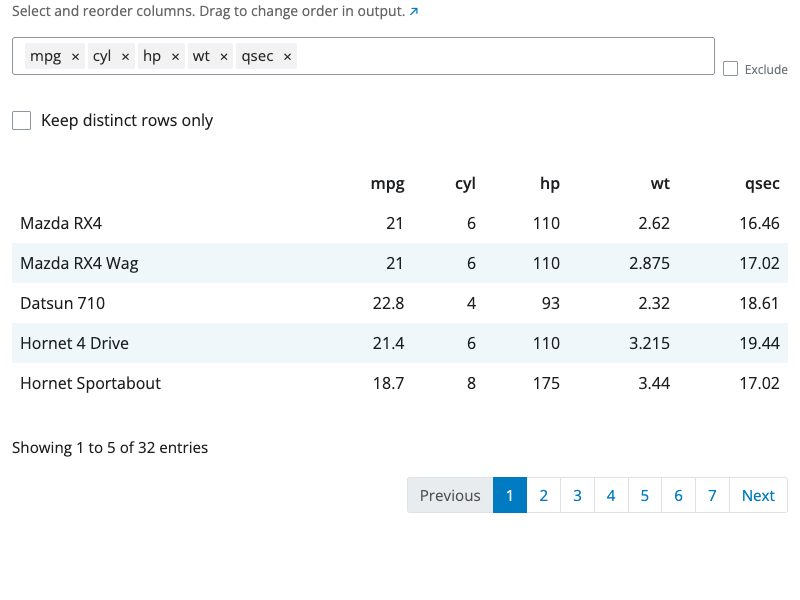Switch to page 7 of results
This screenshot has width=800, height=600.
point(712,495)
